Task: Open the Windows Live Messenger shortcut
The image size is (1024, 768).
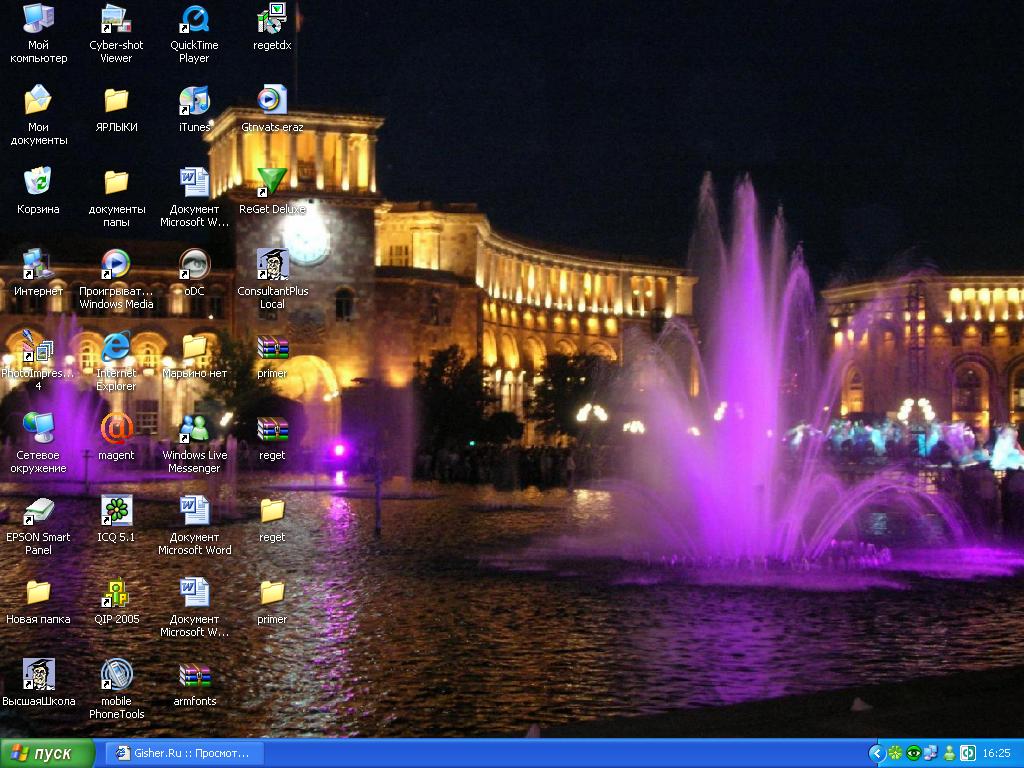Action: pos(194,429)
